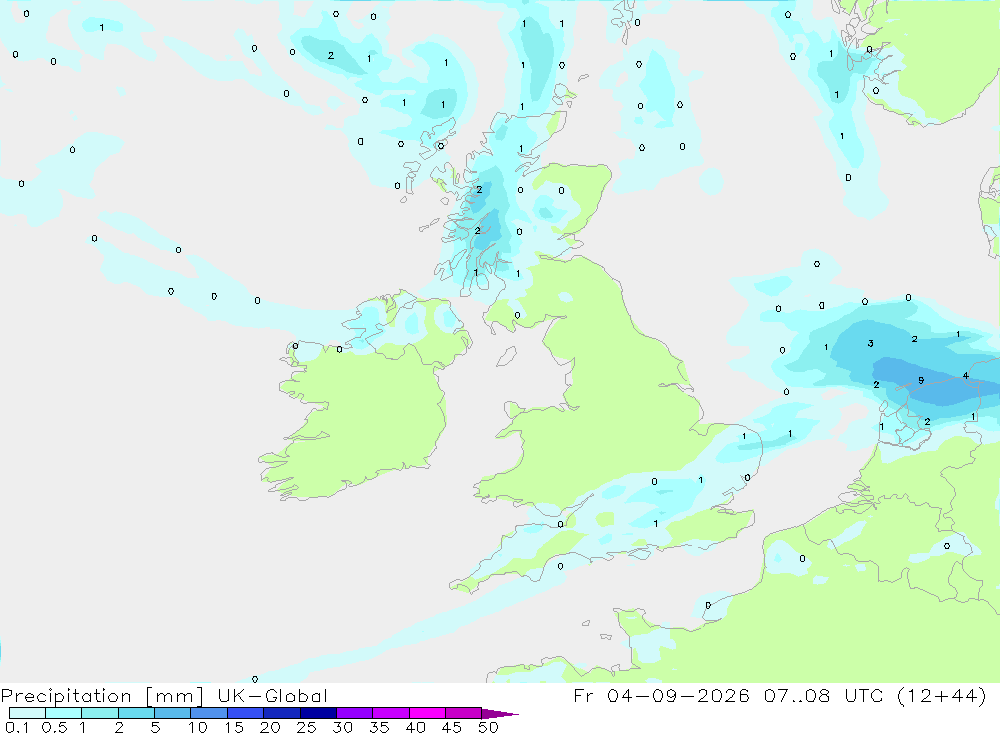
Task: Click the violet 30–35 mm legend swatch
Action: click(x=355, y=713)
